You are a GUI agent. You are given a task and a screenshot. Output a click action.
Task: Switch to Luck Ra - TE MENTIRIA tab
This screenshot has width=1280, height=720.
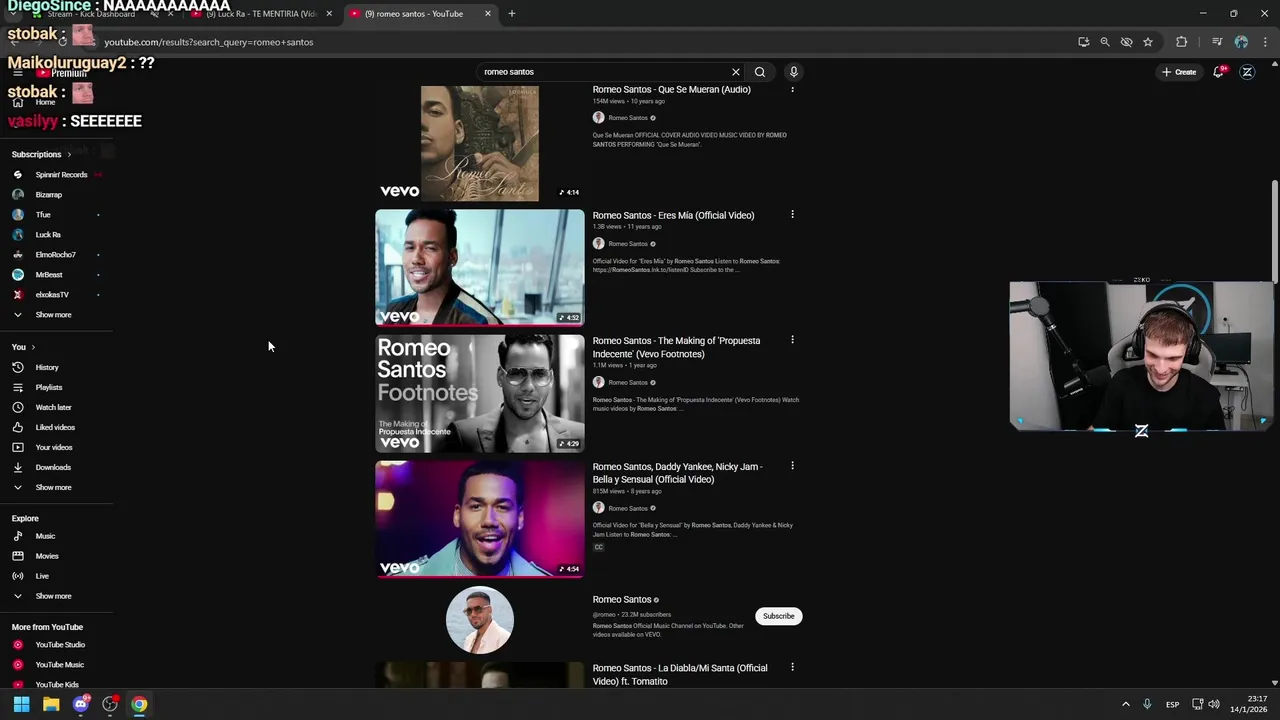[262, 14]
